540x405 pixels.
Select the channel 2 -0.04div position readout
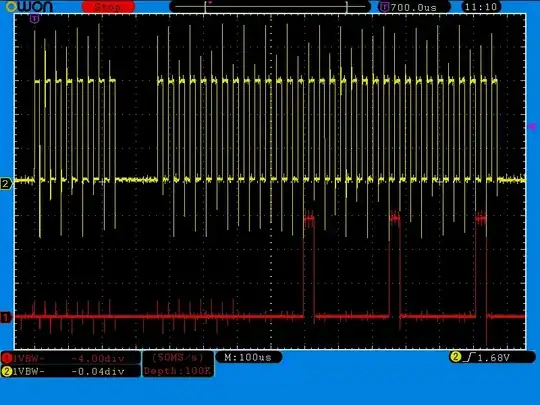click(97, 372)
